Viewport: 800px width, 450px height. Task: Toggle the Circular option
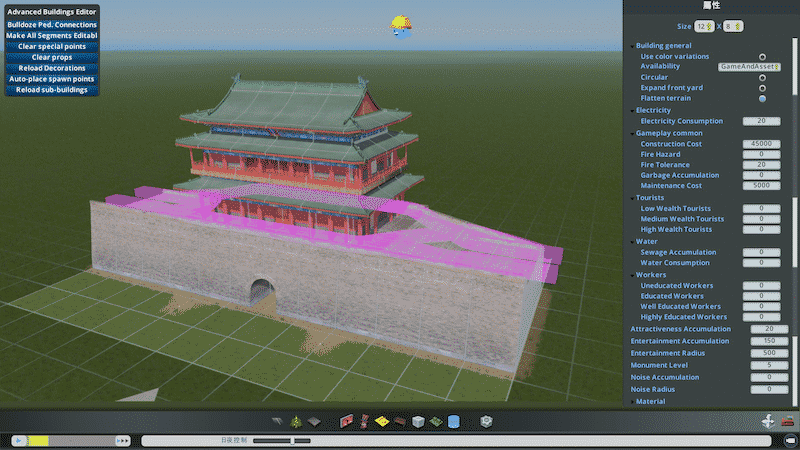pos(762,77)
